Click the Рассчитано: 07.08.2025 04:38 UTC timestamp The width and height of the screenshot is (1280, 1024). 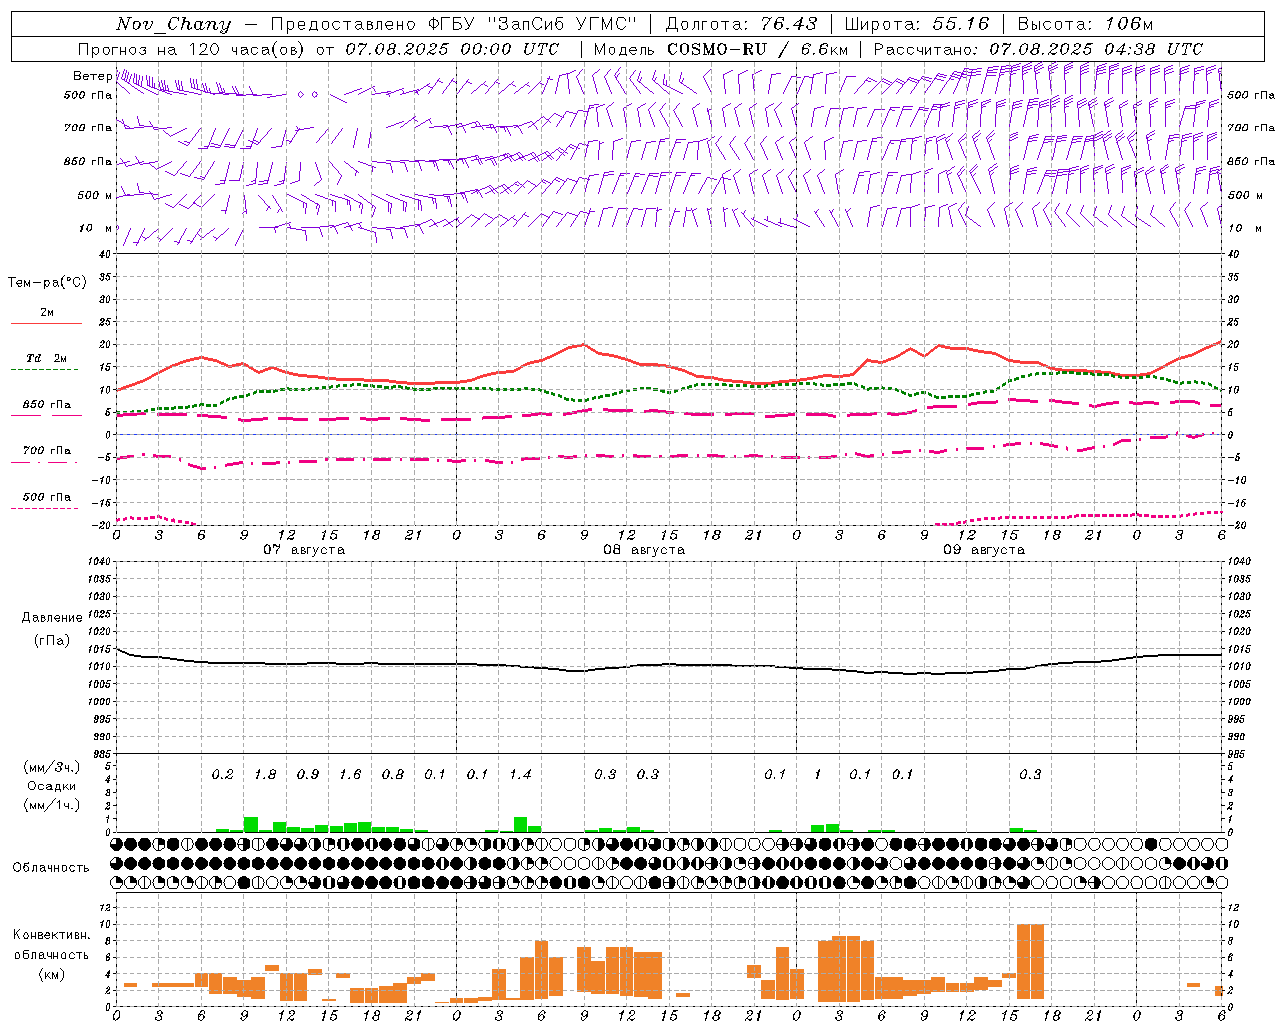pos(1038,49)
